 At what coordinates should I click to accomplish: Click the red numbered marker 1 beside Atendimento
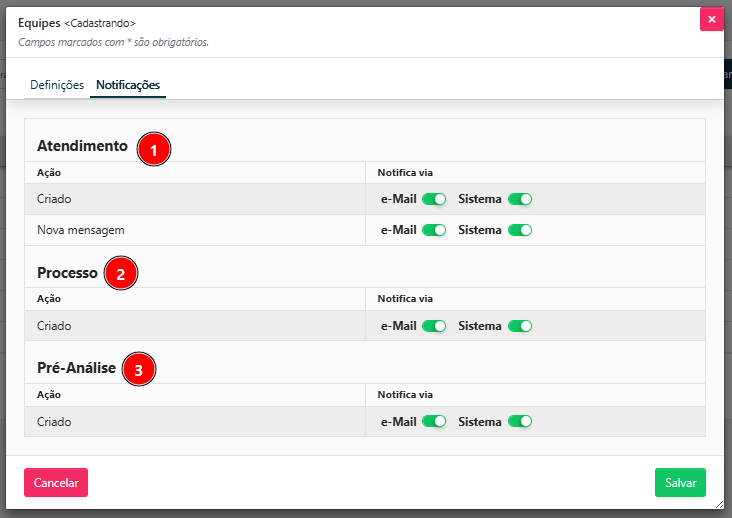[153, 150]
